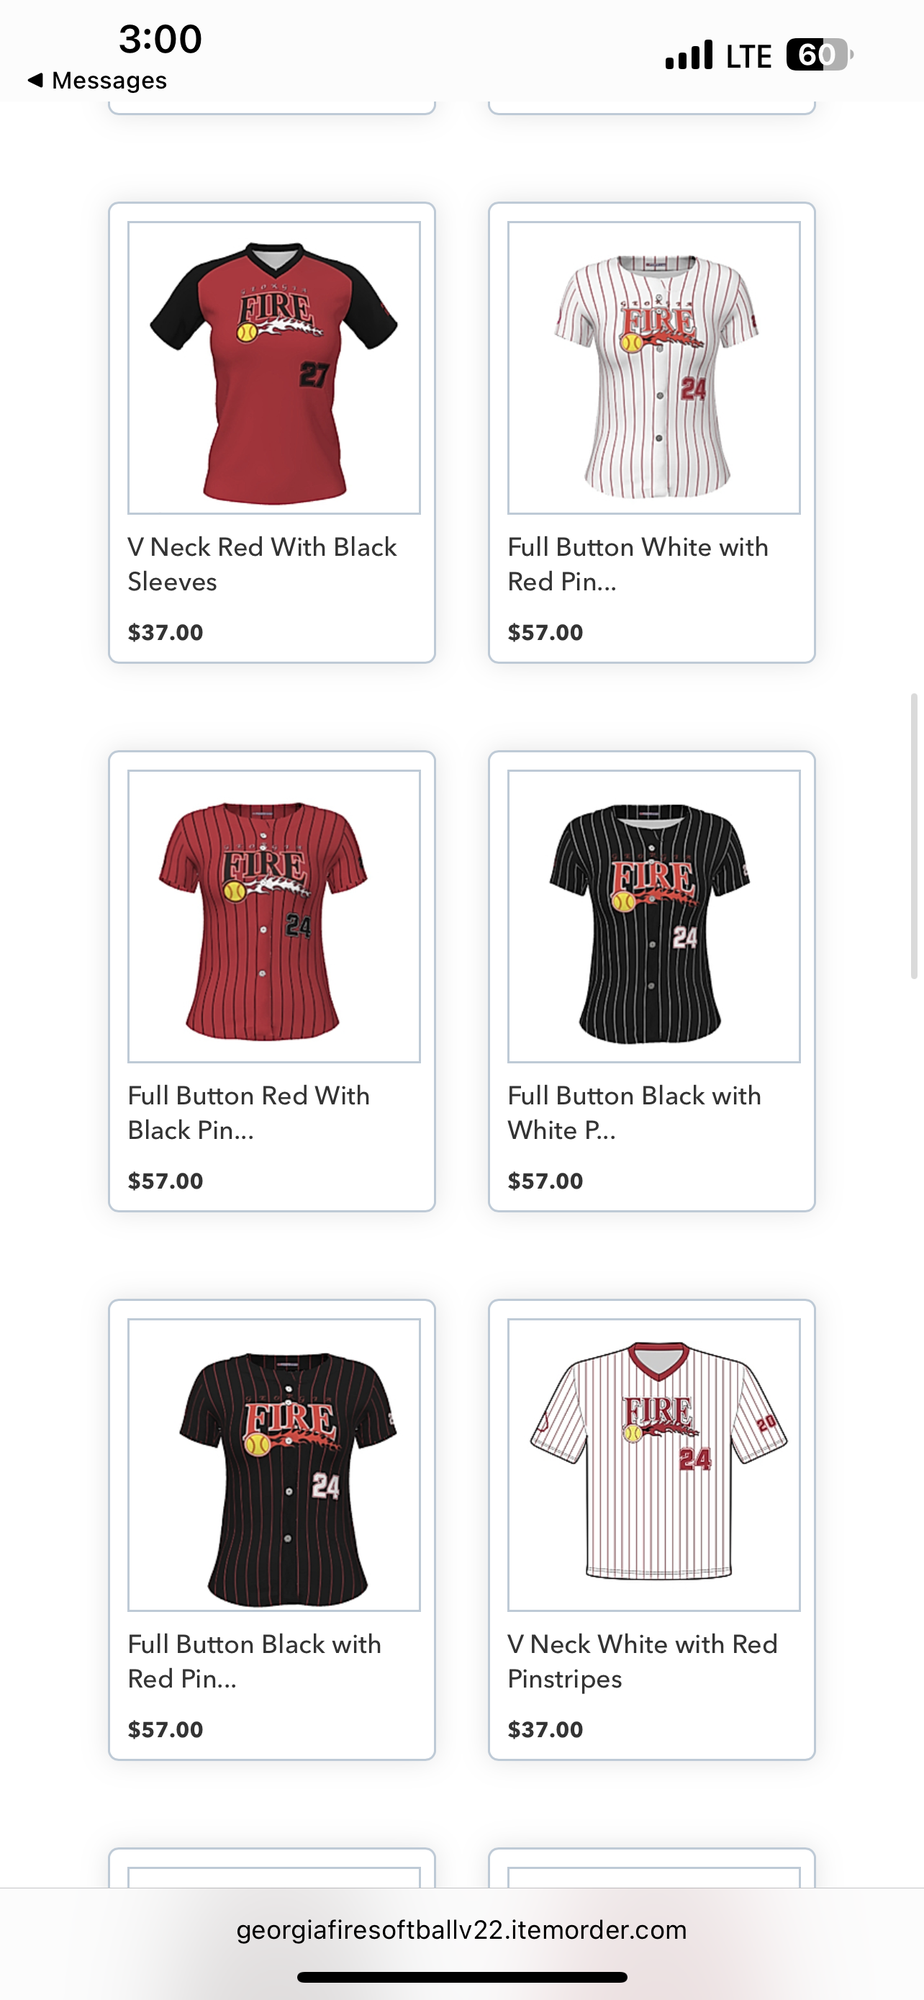Open the black white-pinstripe full button jersey image
The image size is (924, 2000).
(x=654, y=916)
